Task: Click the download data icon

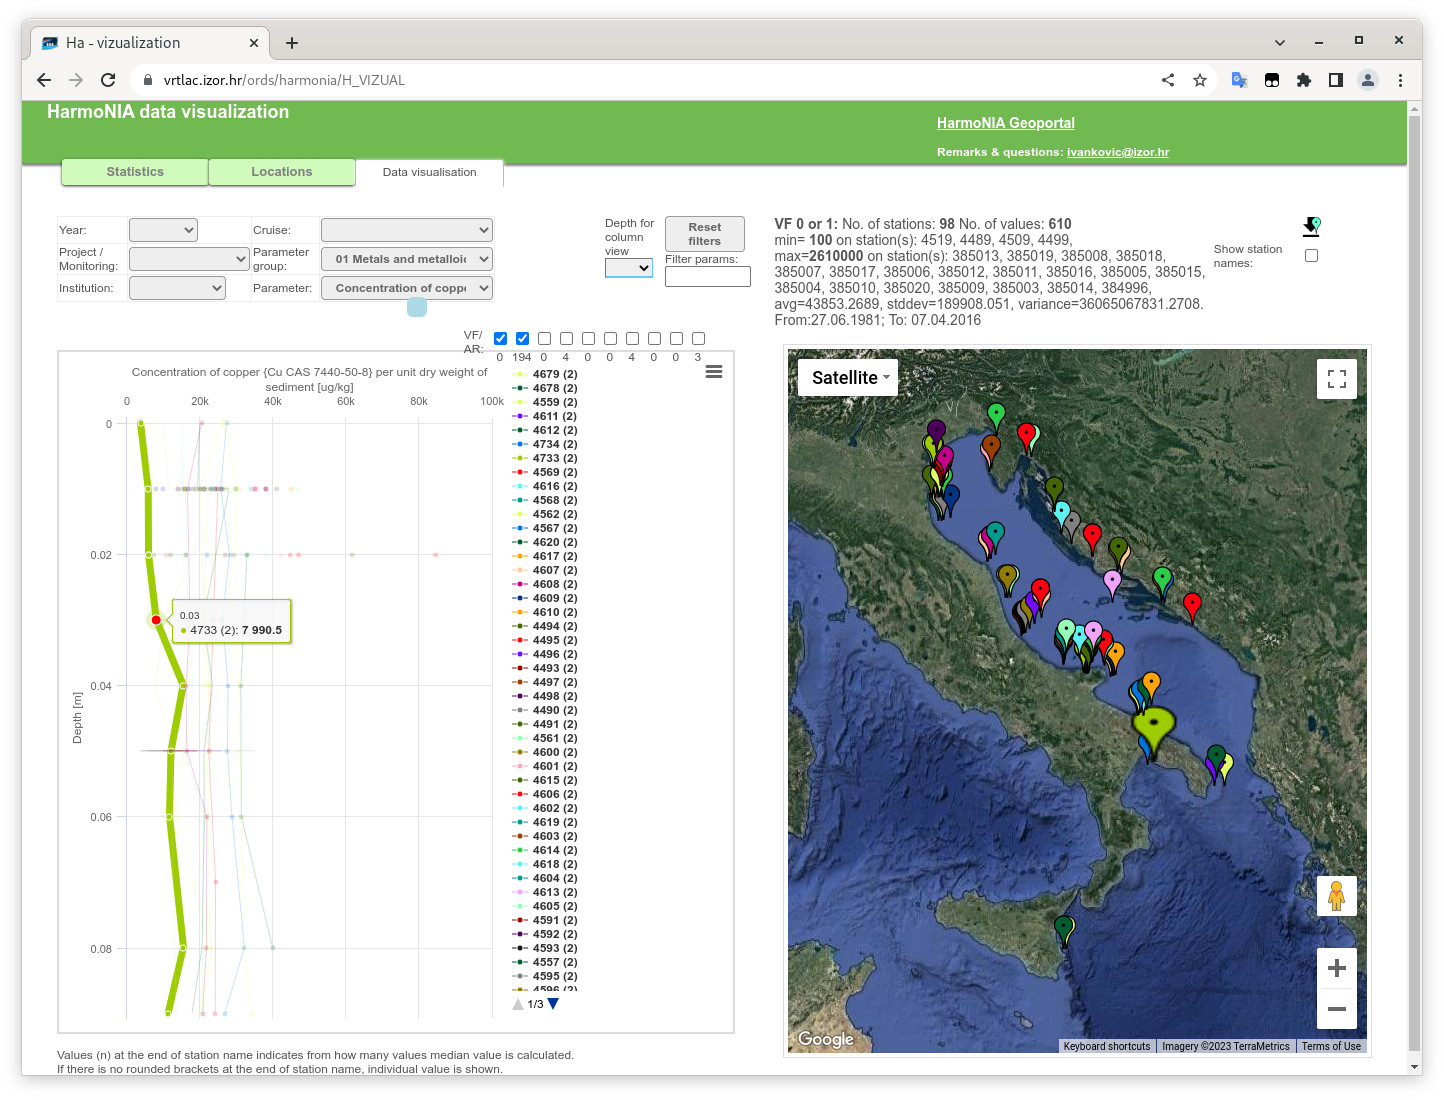Action: tap(1311, 227)
